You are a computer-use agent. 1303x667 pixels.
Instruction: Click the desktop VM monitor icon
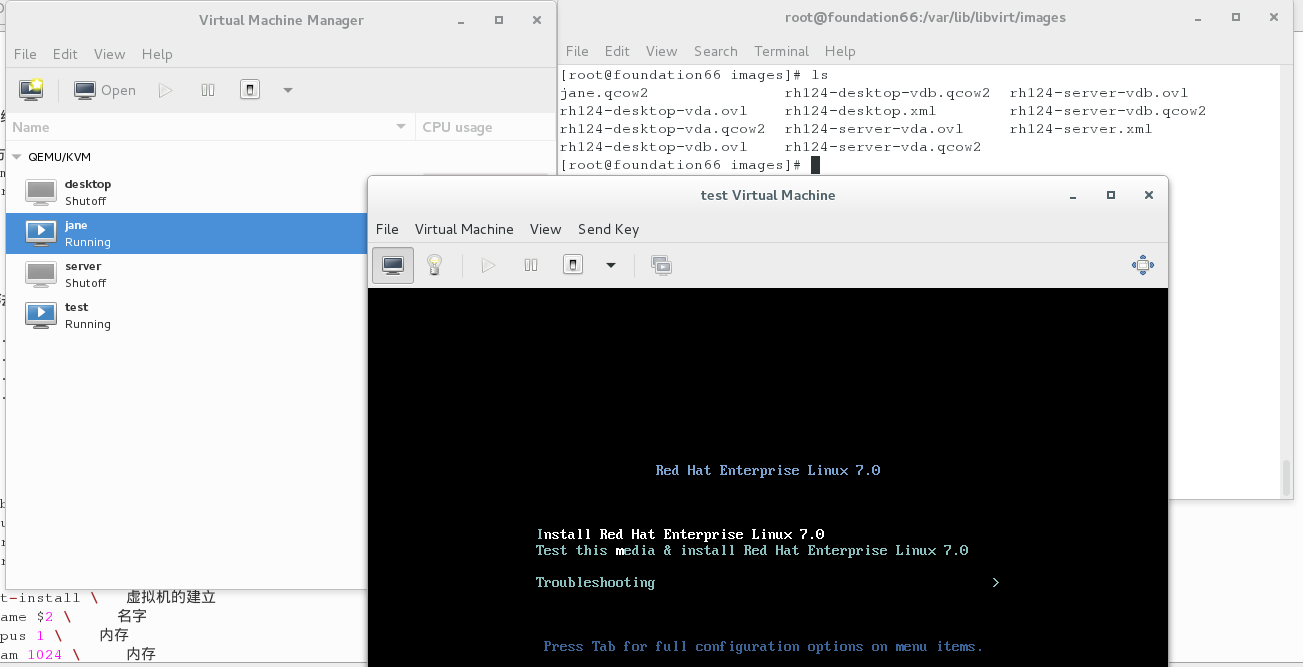[41, 192]
